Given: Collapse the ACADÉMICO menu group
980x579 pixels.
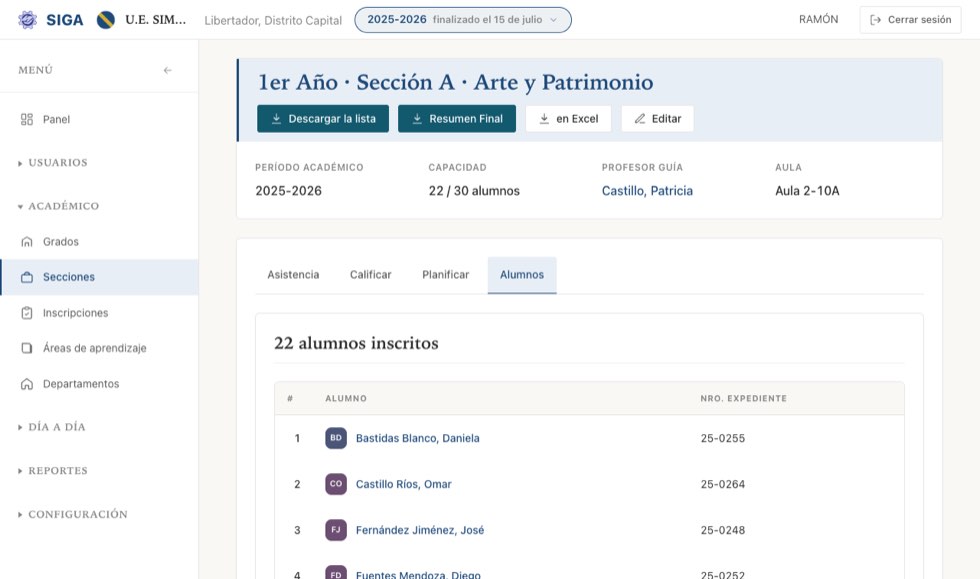Looking at the screenshot, I should click(58, 206).
